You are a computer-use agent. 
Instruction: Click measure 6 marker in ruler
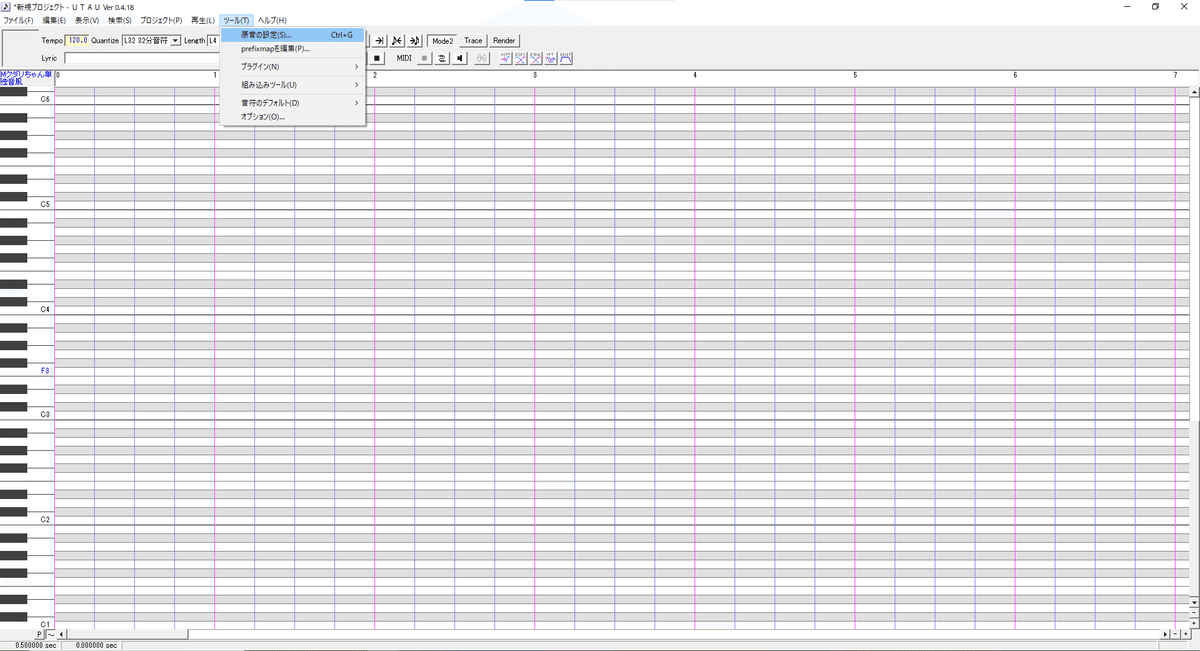(1016, 75)
